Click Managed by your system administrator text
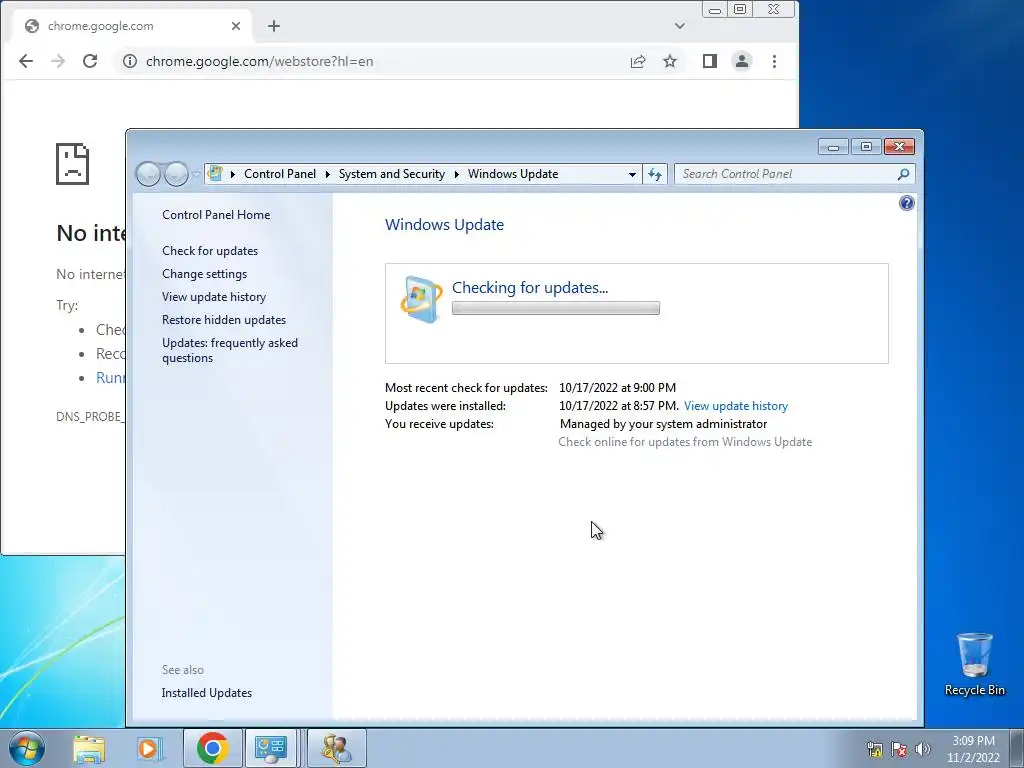Image resolution: width=1024 pixels, height=768 pixels. 663,424
